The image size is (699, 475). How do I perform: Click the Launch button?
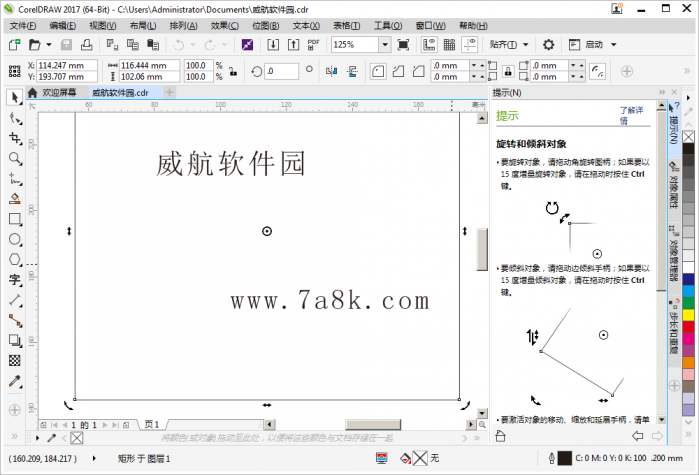point(587,45)
